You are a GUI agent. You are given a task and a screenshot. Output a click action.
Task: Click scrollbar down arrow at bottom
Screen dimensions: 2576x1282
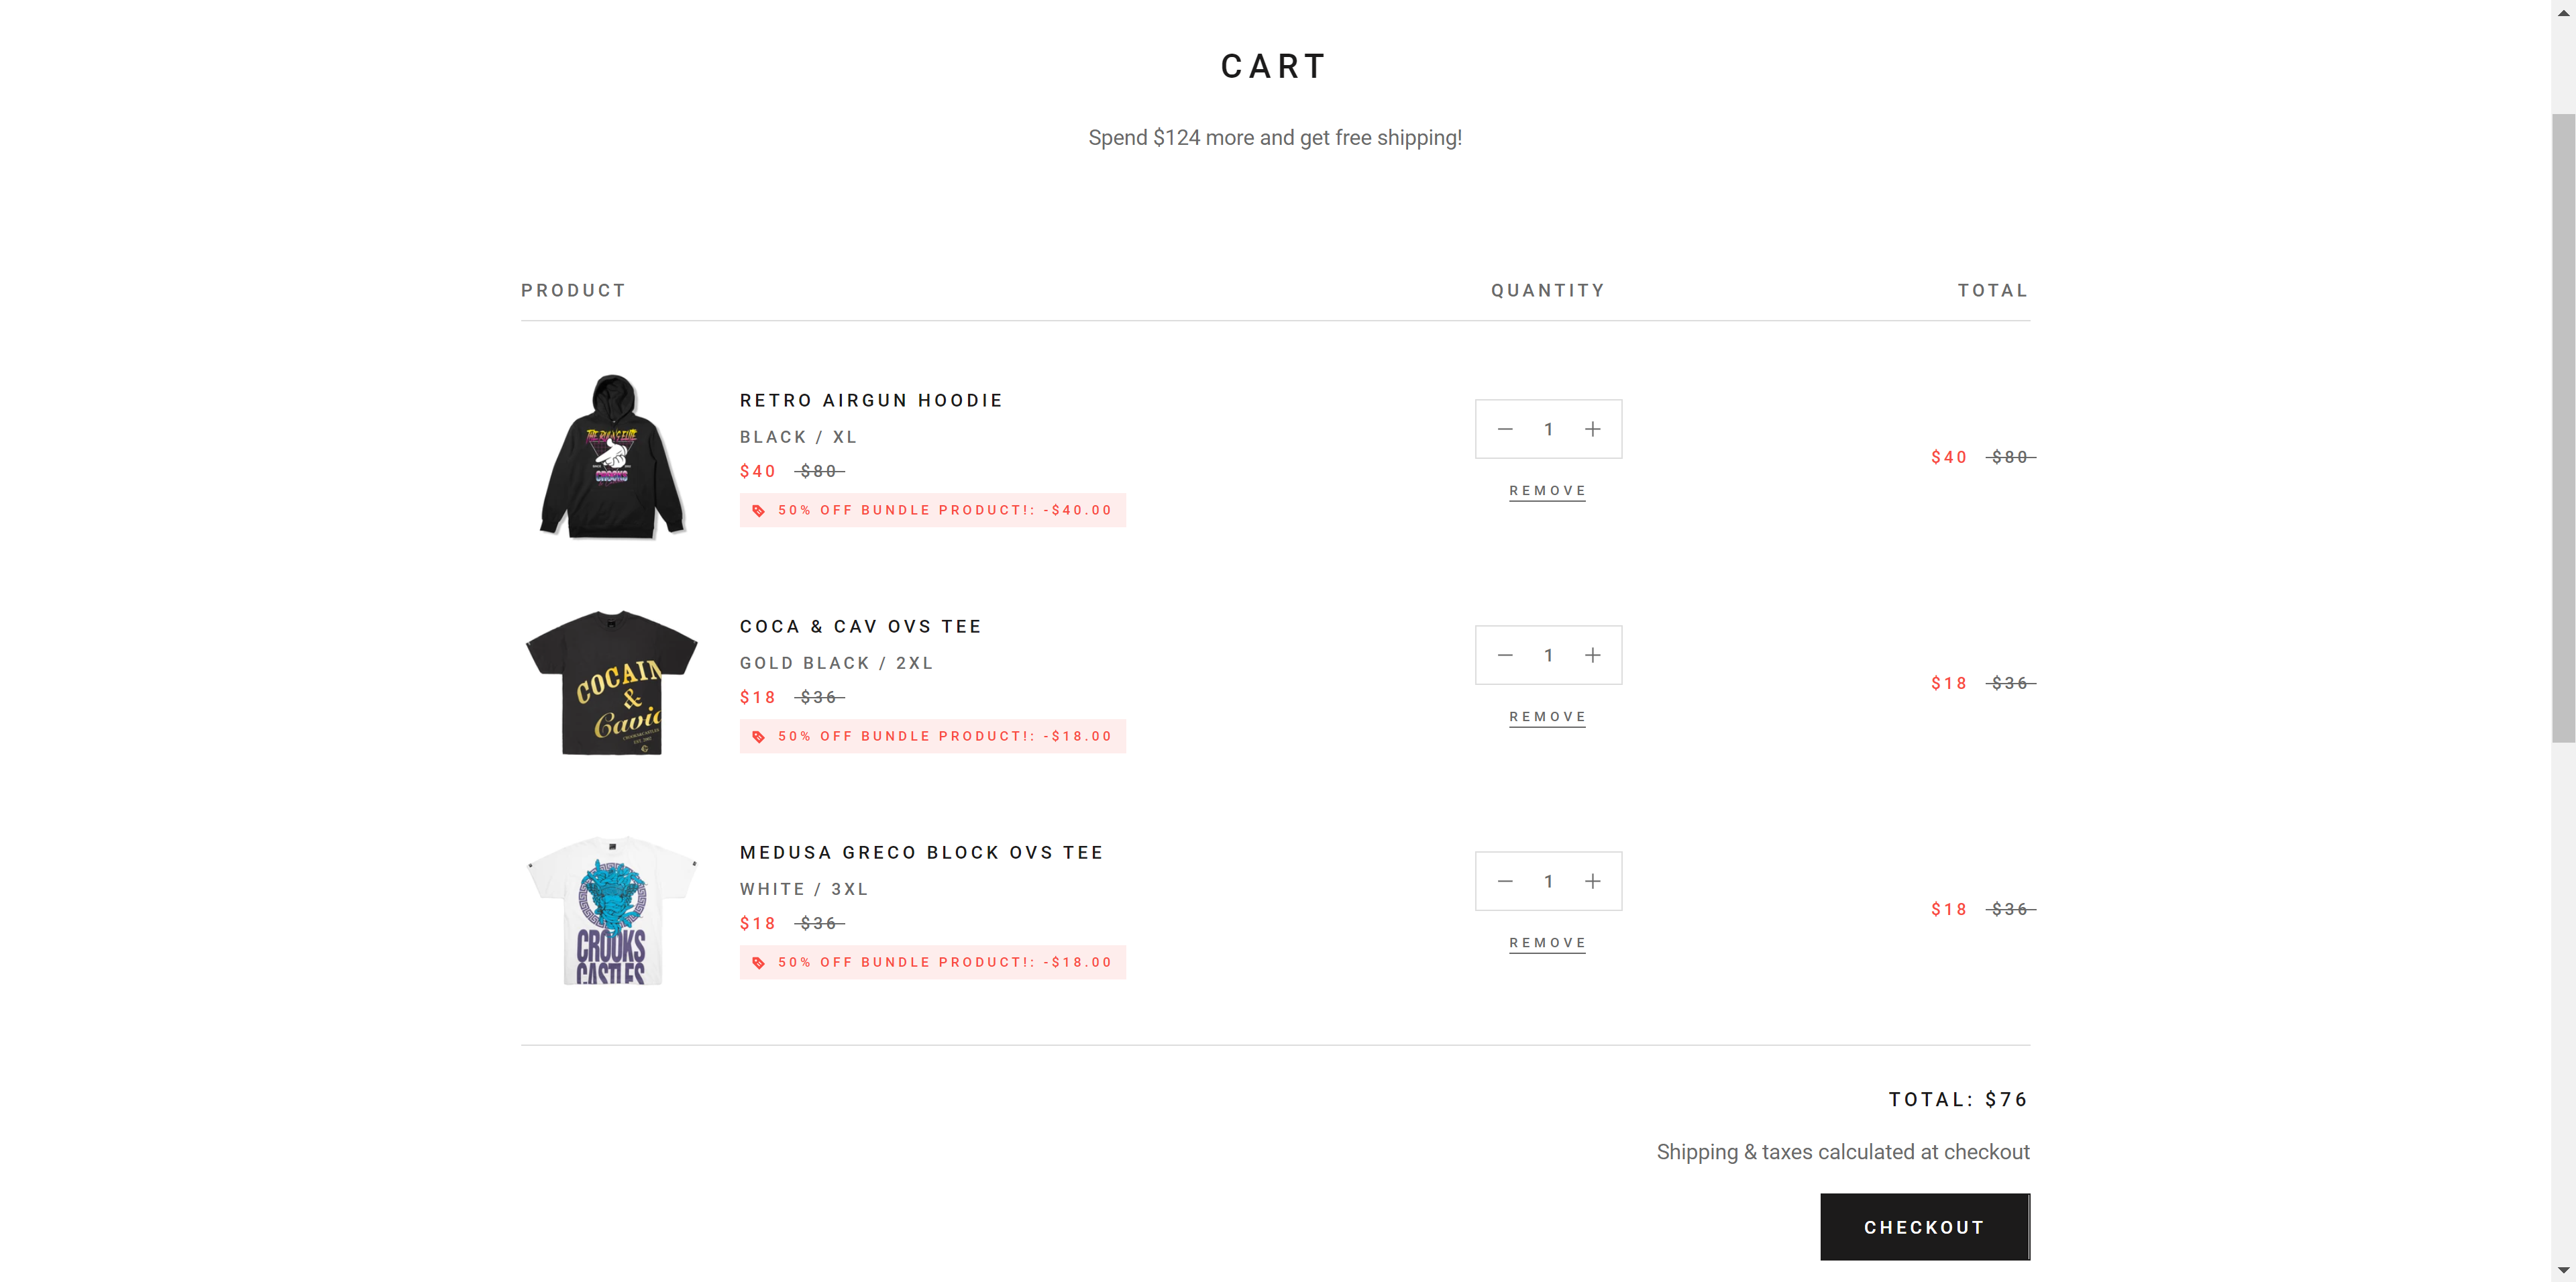click(2563, 1271)
